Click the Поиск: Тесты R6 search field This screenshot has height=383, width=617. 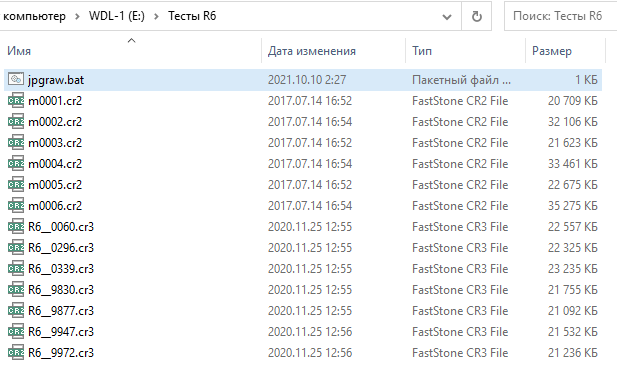[x=561, y=16]
